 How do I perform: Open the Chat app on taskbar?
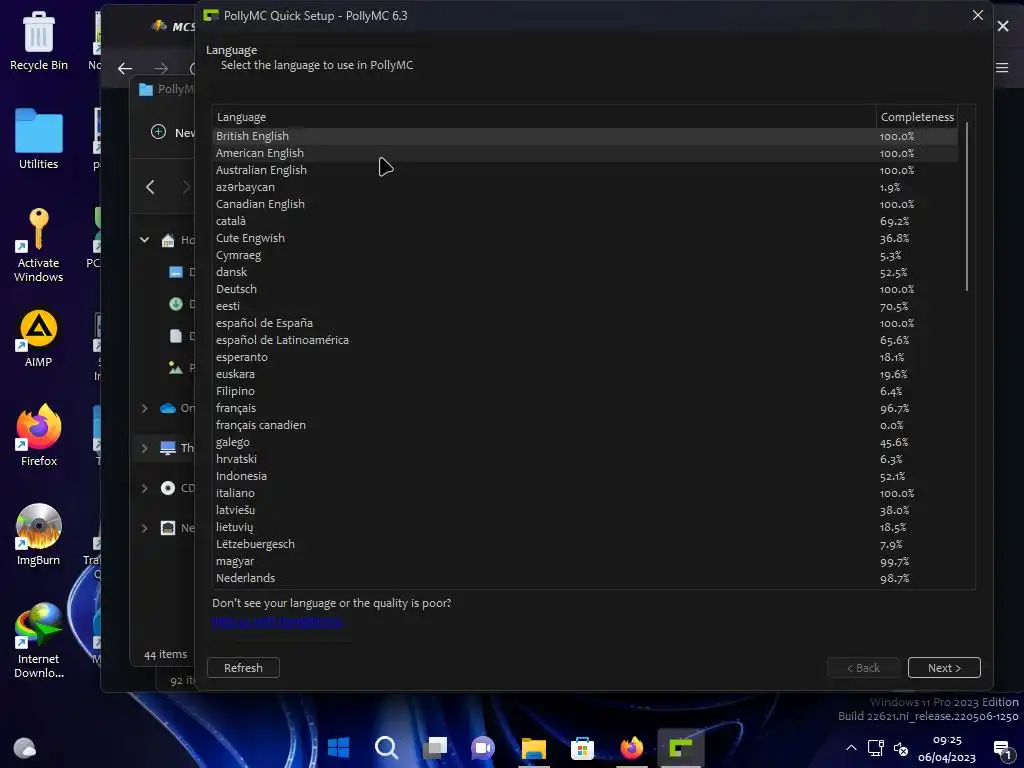pyautogui.click(x=483, y=747)
